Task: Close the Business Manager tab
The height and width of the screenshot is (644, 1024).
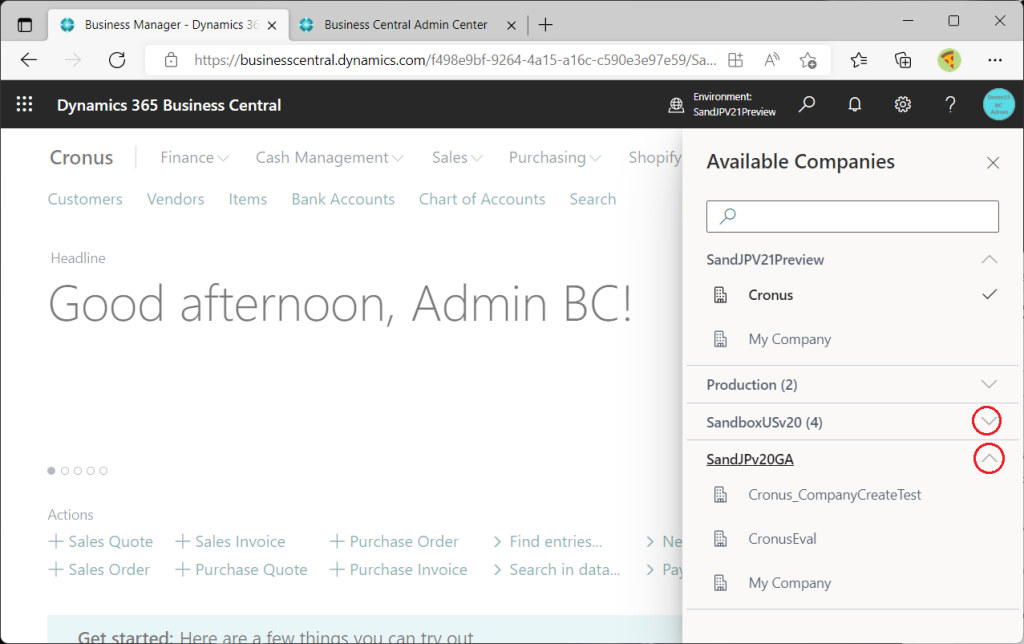Action: (x=272, y=25)
